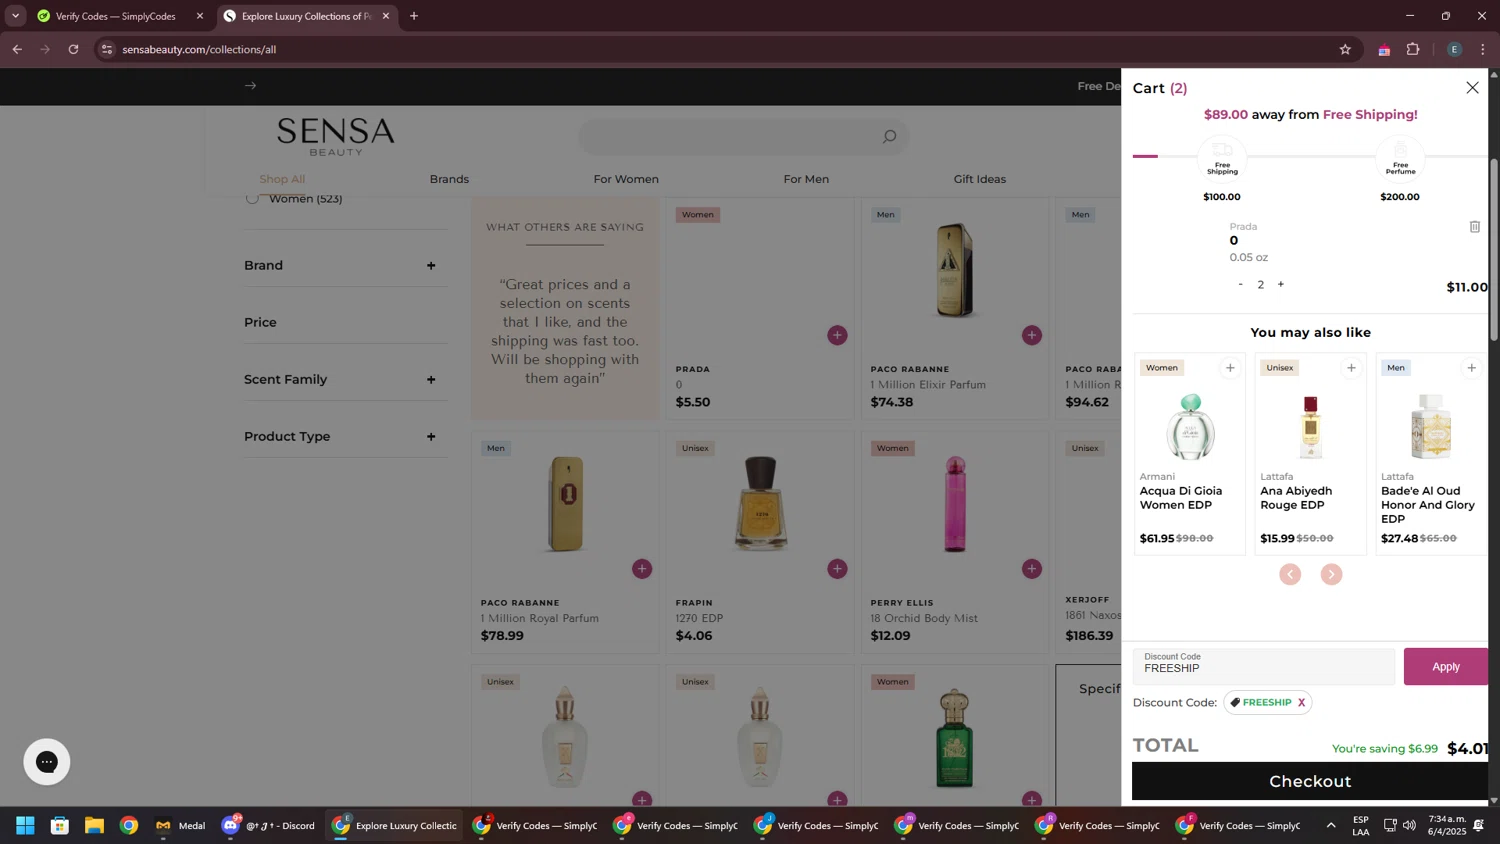Open the volume control in tray
The image size is (1500, 844).
point(1409,825)
